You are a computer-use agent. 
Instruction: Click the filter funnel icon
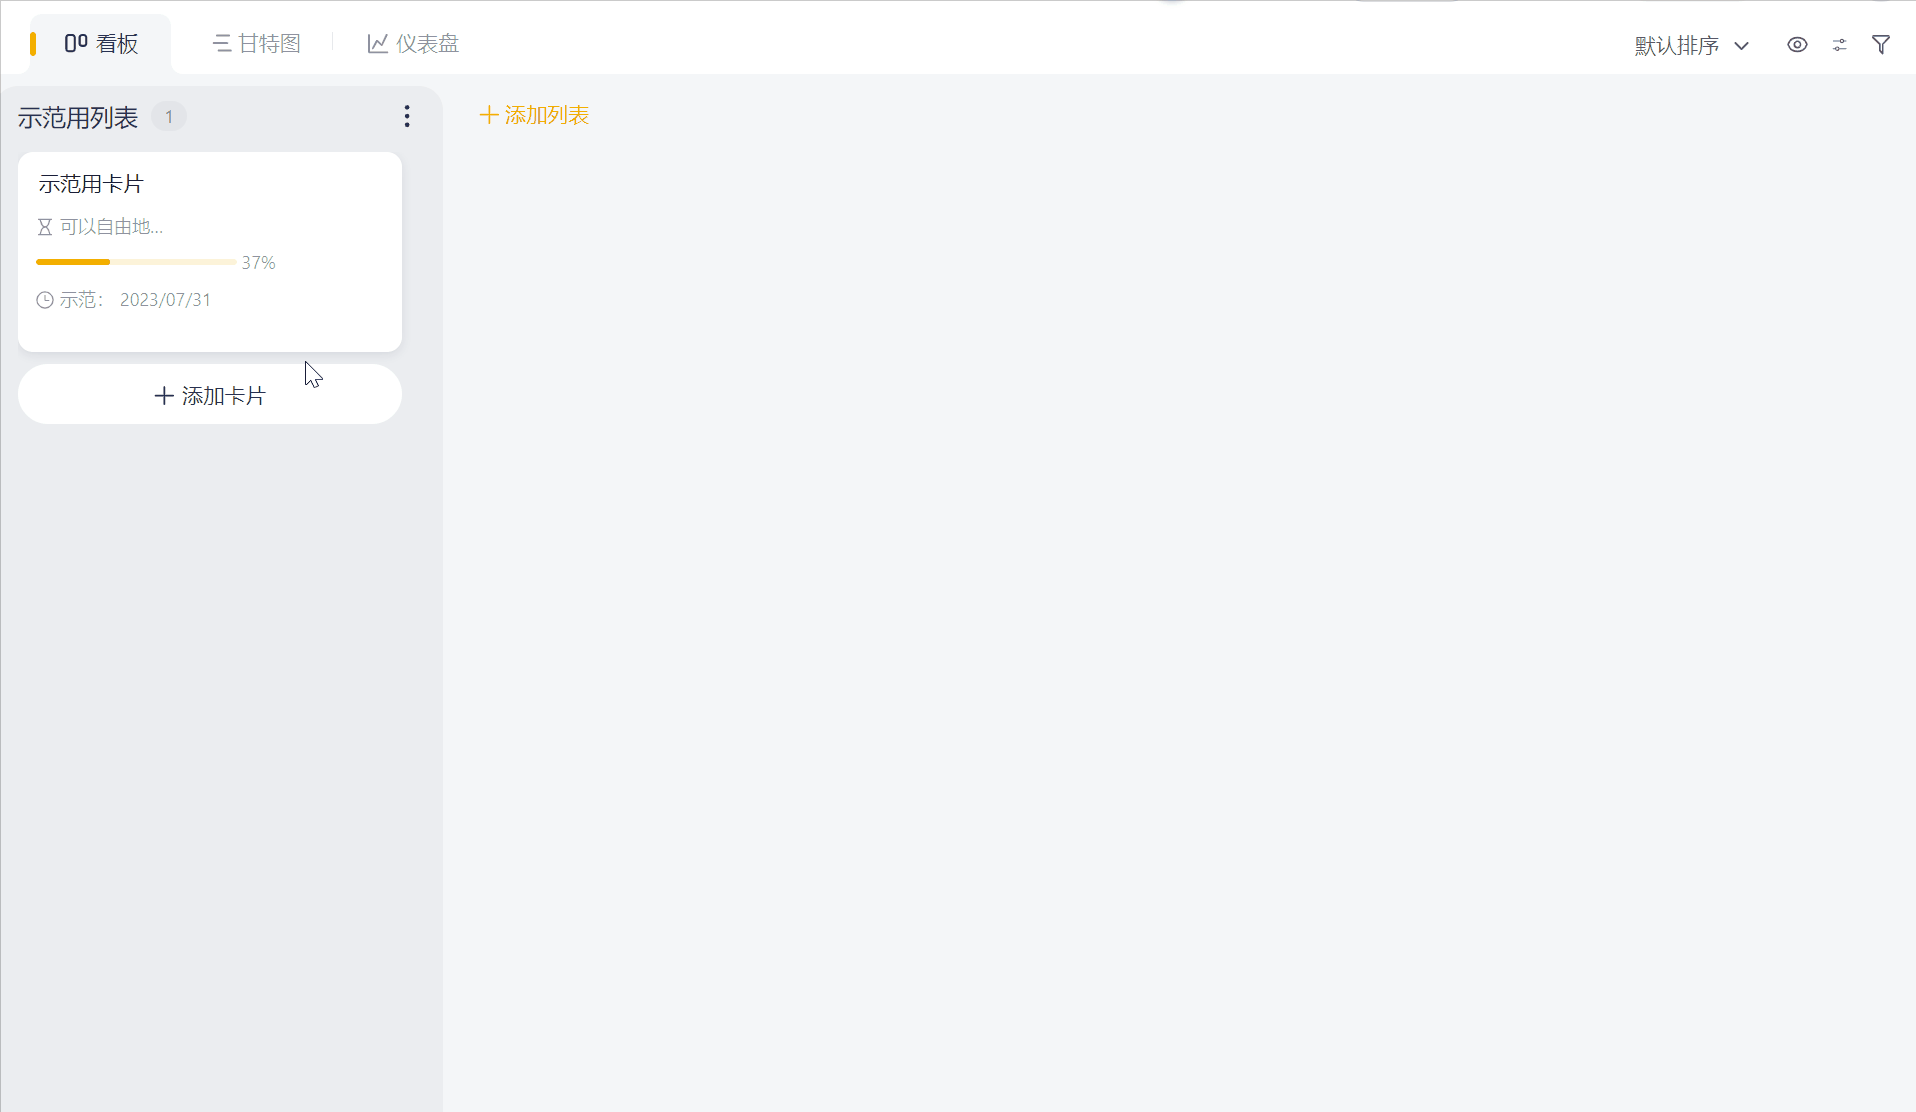1881,45
